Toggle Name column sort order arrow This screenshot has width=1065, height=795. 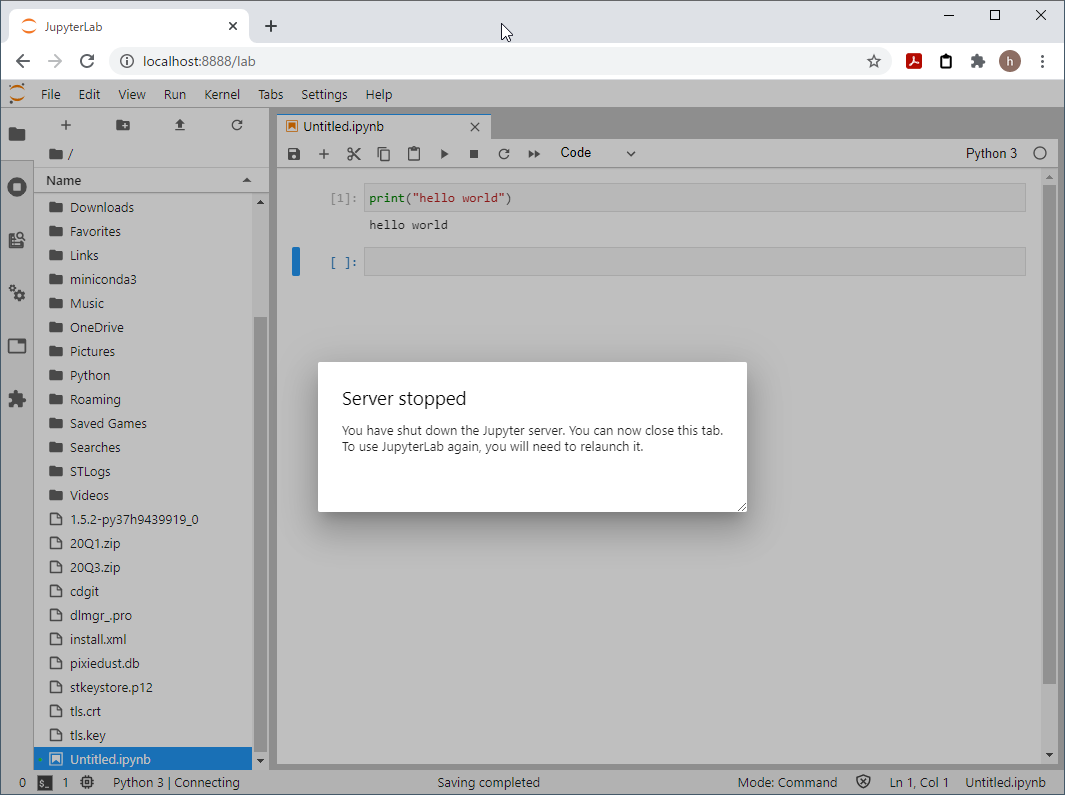[x=247, y=180]
